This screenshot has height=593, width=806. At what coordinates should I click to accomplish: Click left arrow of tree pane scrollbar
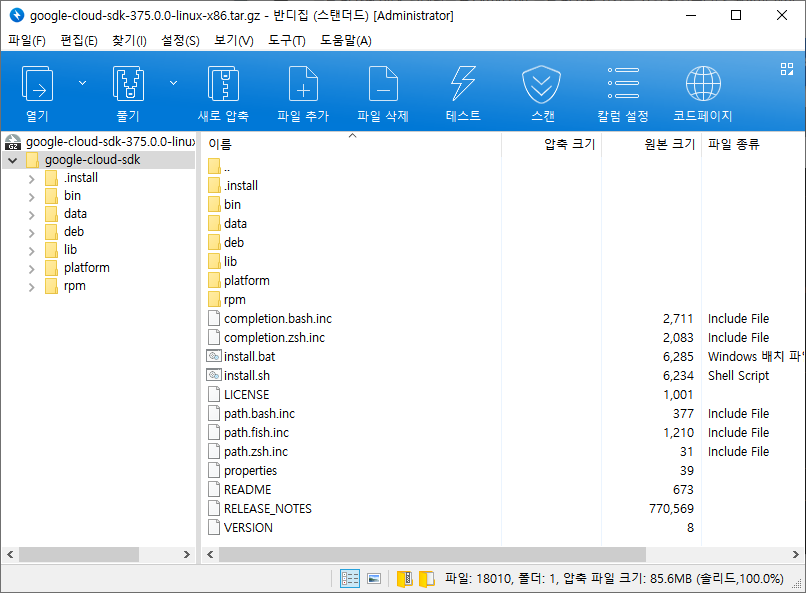10,554
